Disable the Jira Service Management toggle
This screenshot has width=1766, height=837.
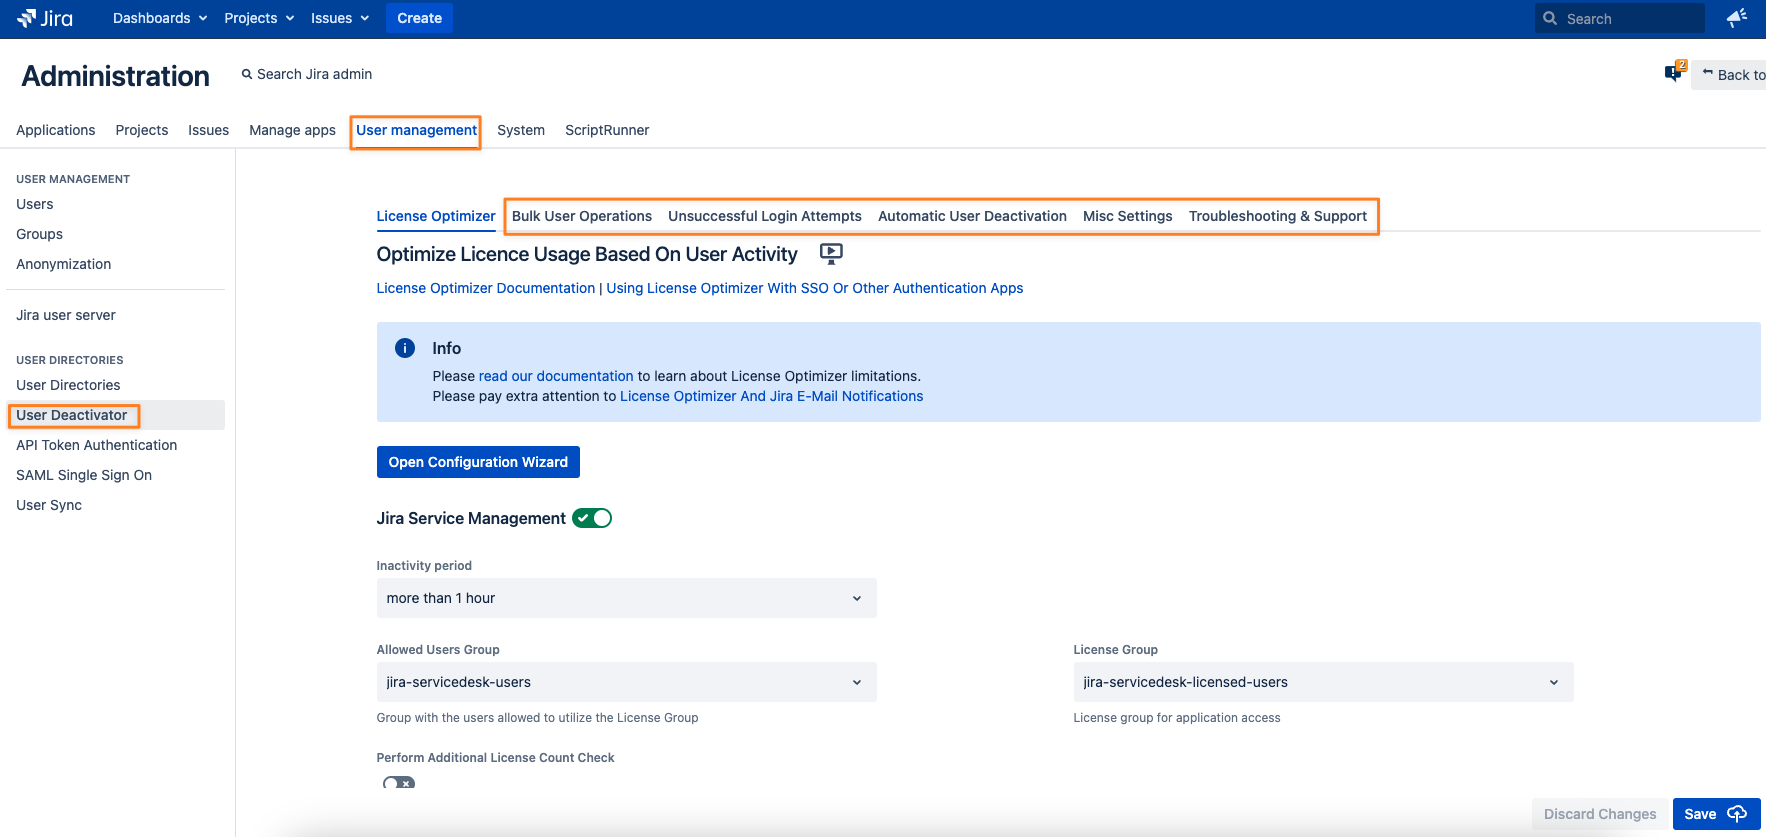[592, 518]
